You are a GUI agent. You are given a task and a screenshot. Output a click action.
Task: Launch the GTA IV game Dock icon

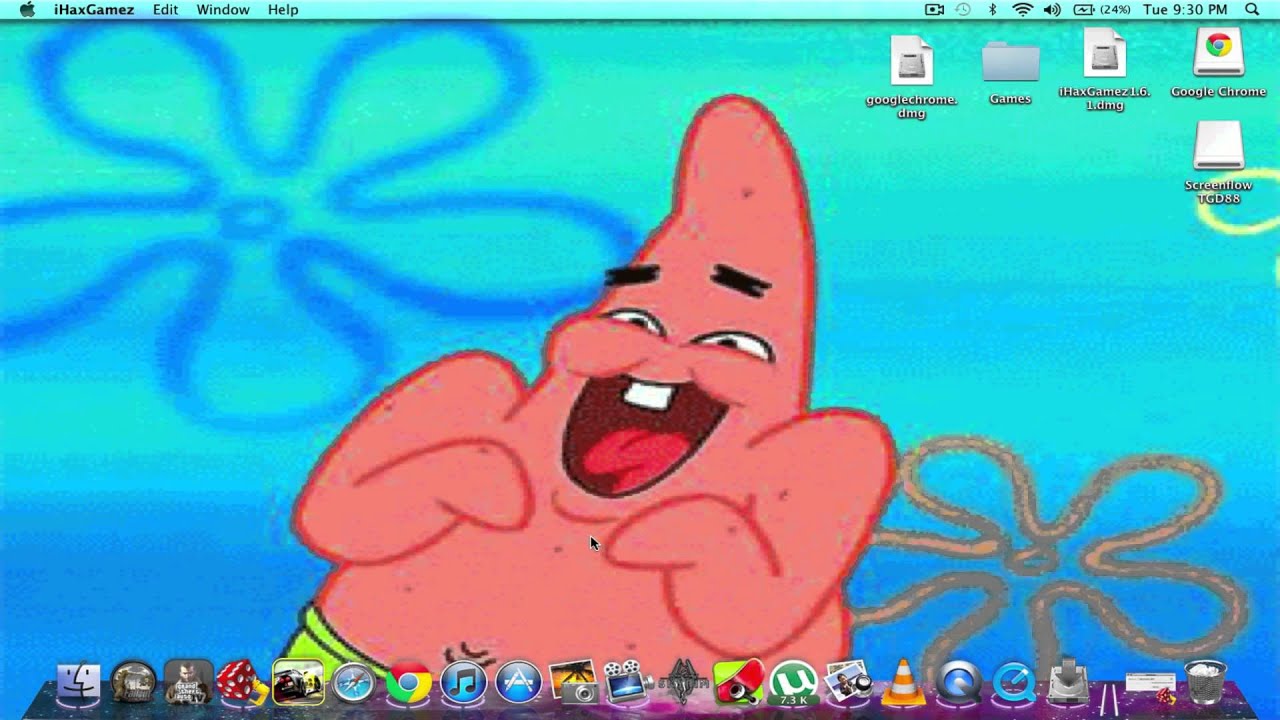188,683
